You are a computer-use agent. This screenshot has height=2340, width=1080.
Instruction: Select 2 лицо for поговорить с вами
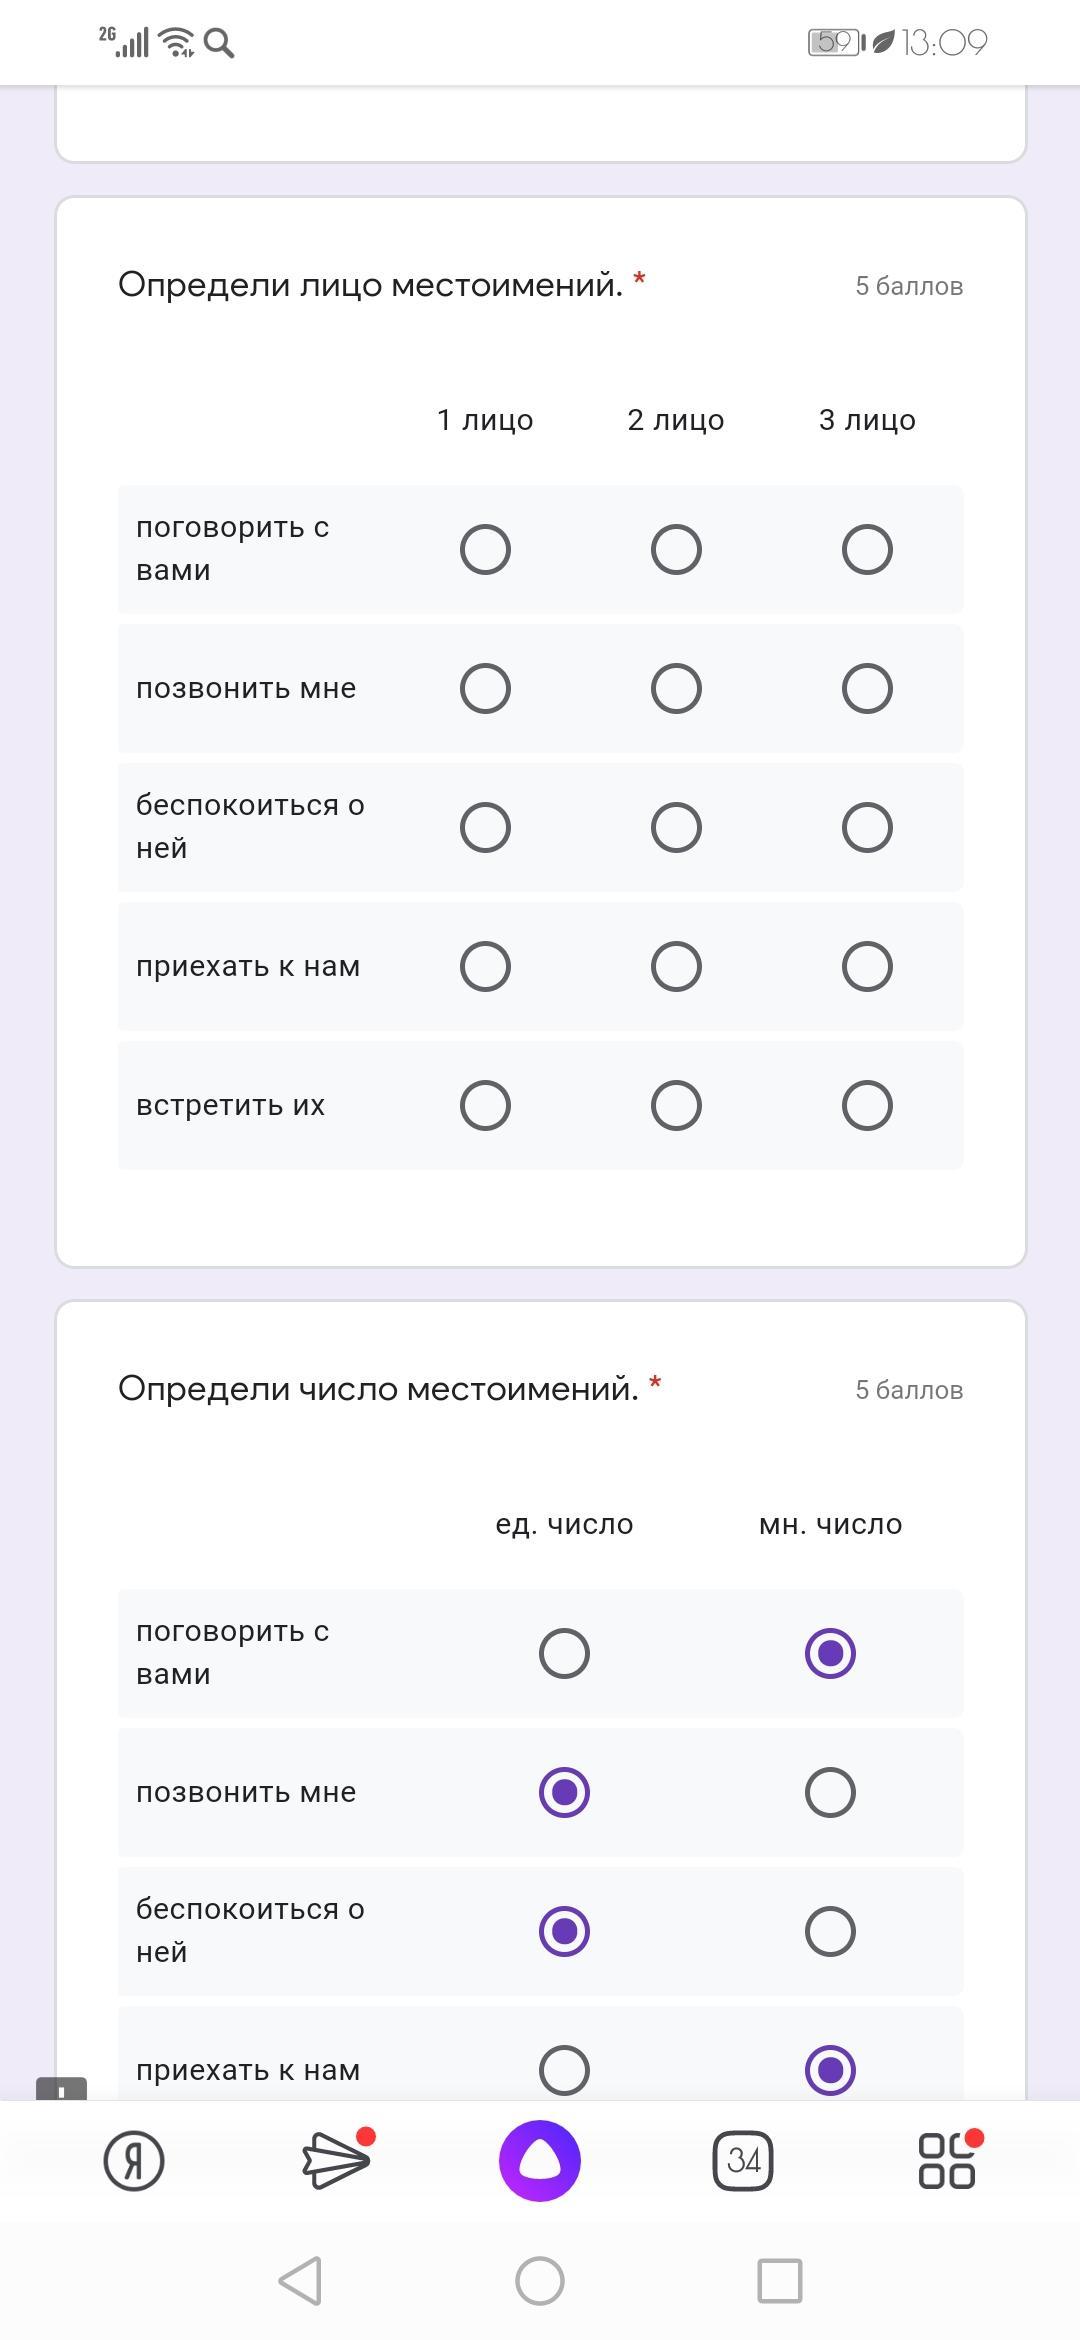pyautogui.click(x=676, y=549)
